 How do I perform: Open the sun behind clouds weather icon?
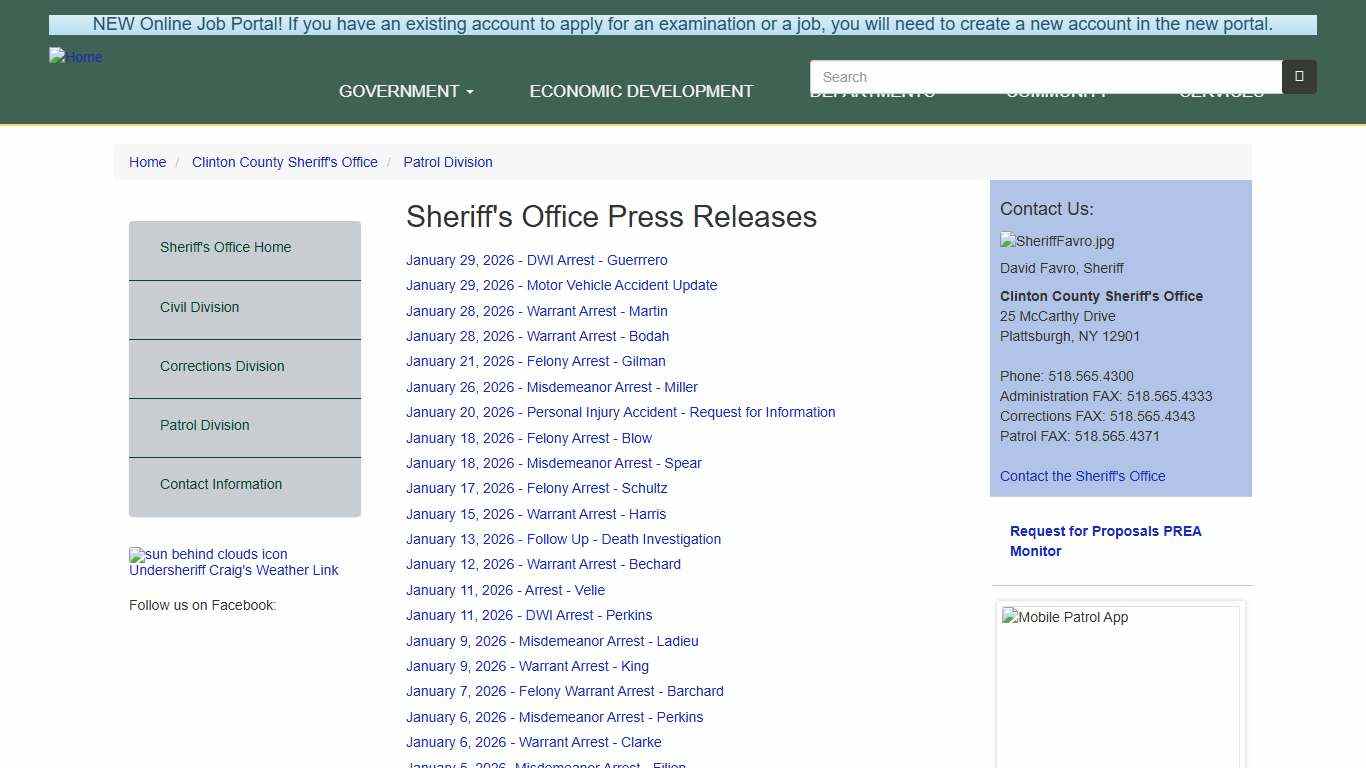pyautogui.click(x=207, y=554)
